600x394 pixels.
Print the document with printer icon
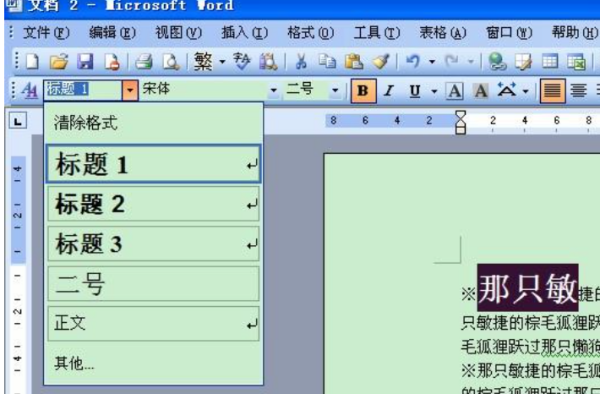point(144,61)
